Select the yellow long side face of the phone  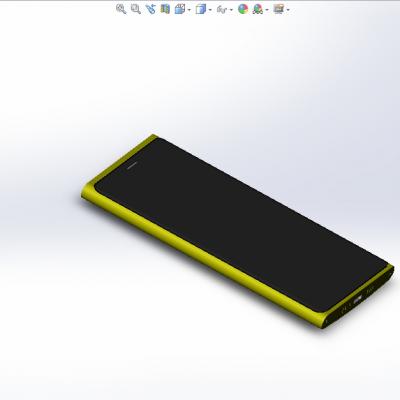pos(200,253)
